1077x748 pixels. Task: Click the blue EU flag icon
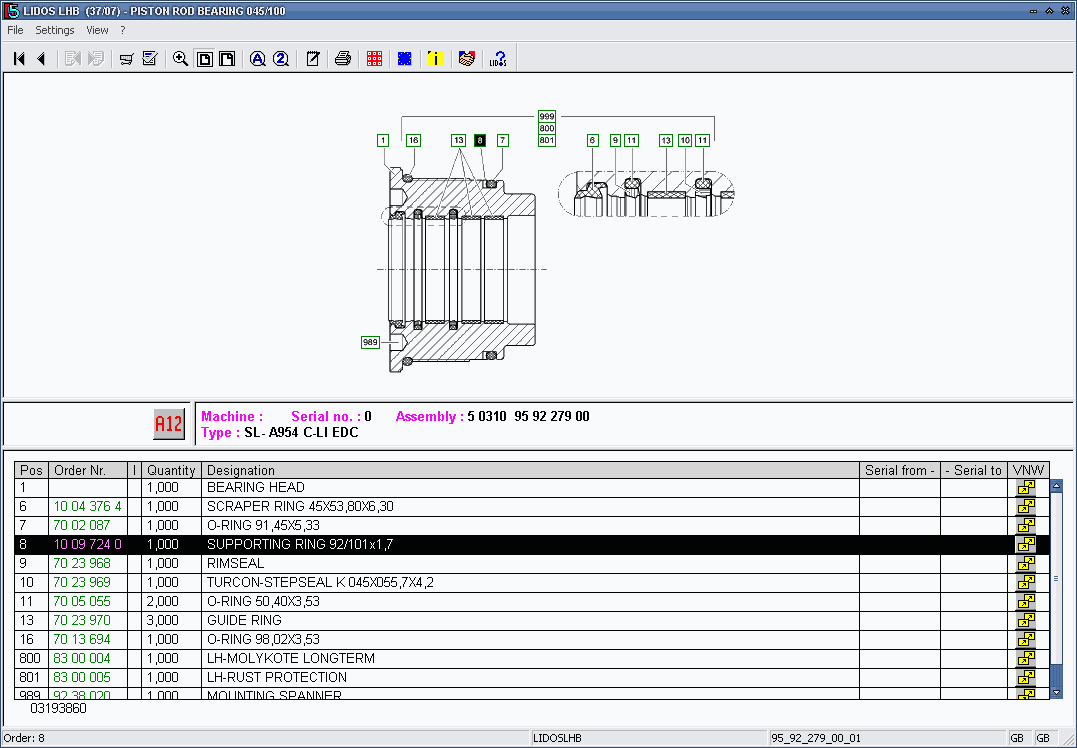(405, 59)
